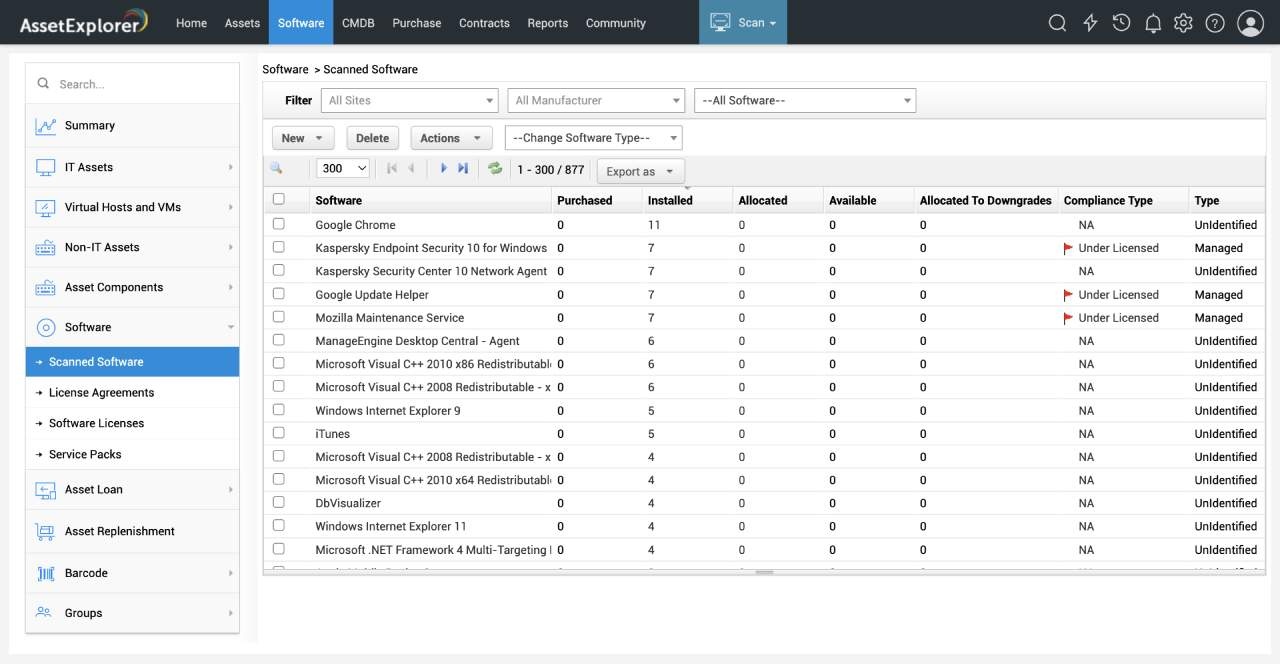
Task: Go to last page arrow
Action: click(x=463, y=168)
